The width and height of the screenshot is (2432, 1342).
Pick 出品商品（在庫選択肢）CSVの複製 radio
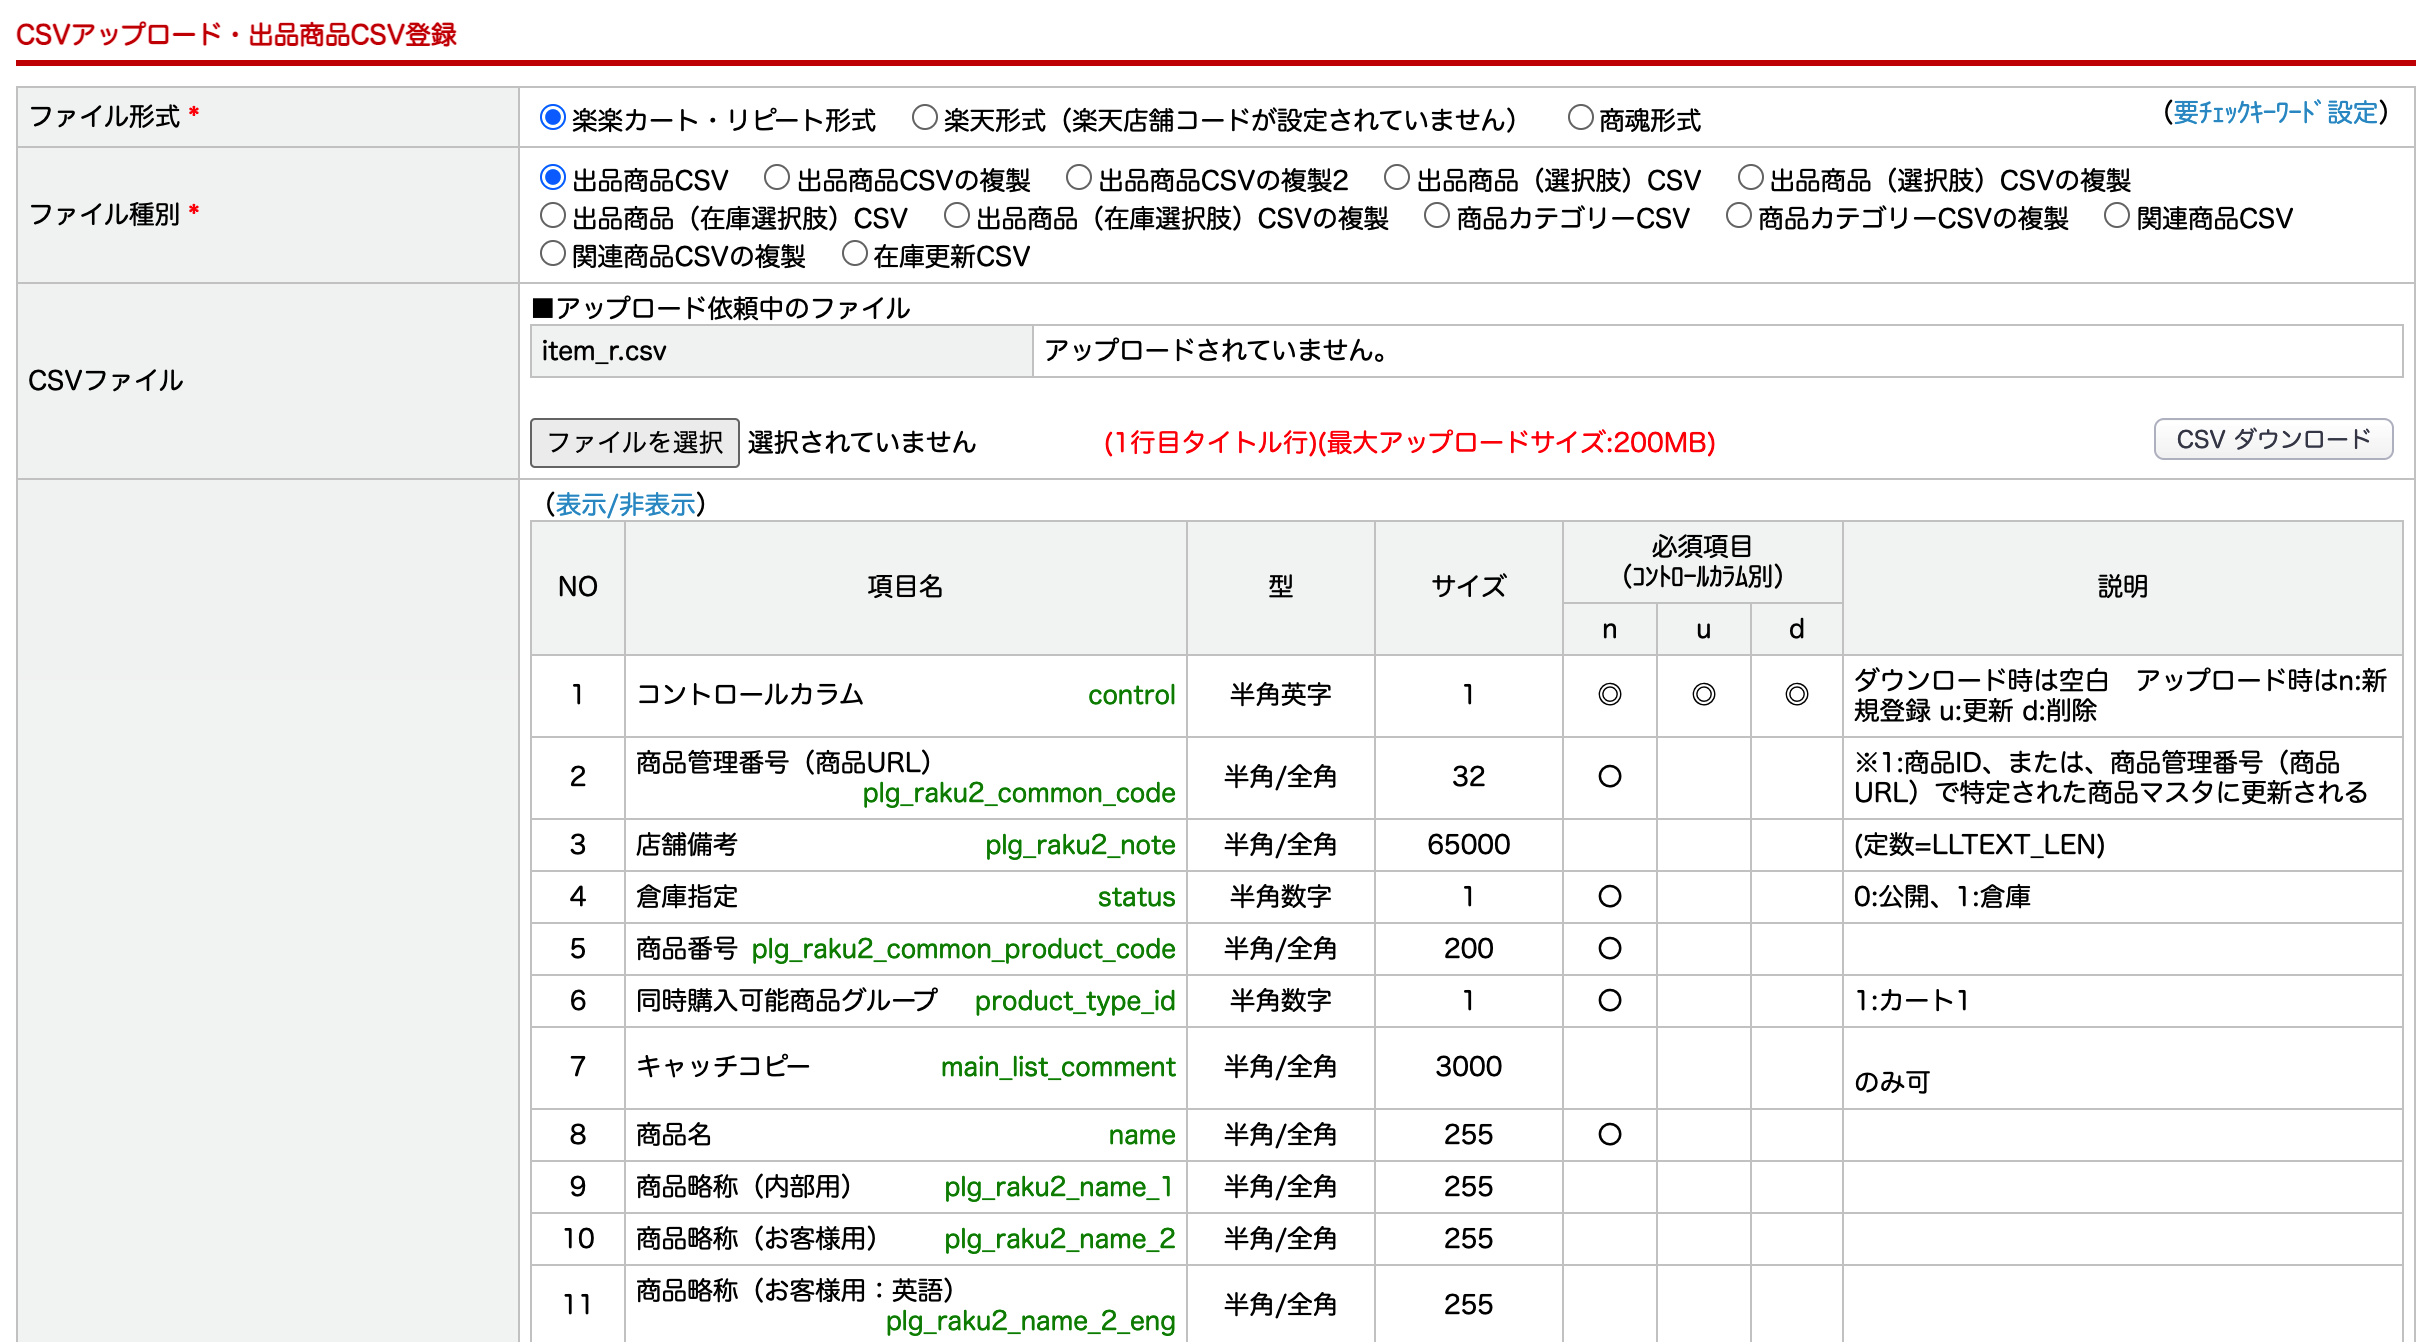[957, 216]
